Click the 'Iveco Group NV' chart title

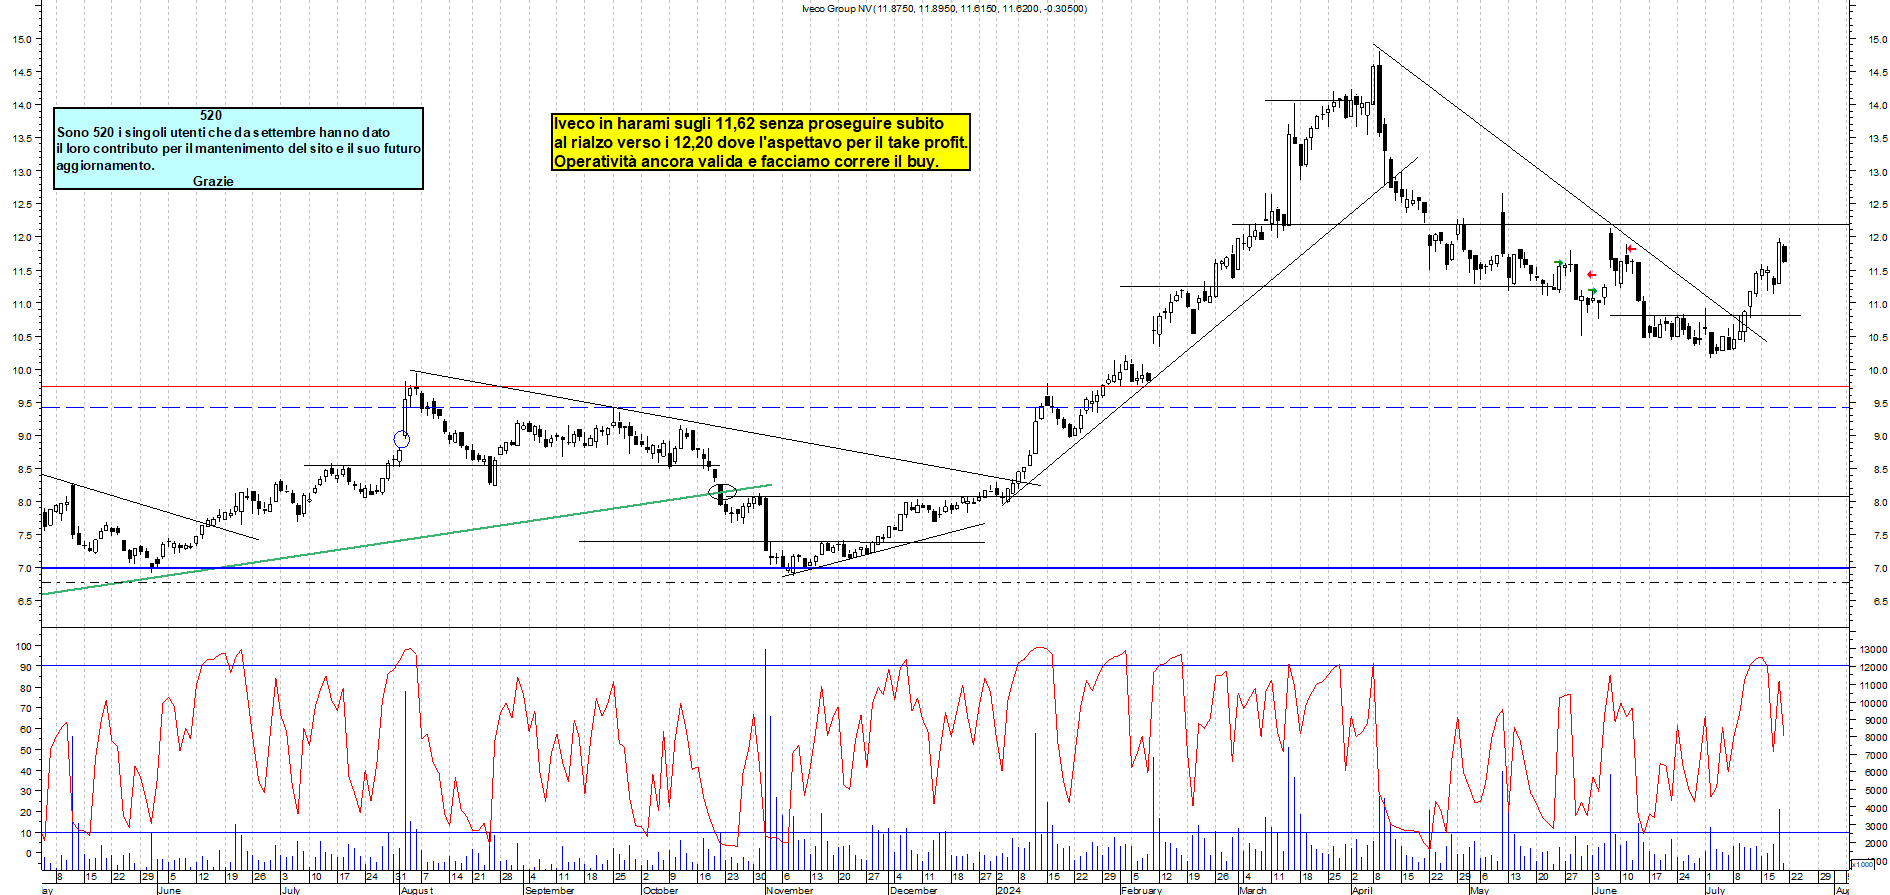click(x=944, y=9)
